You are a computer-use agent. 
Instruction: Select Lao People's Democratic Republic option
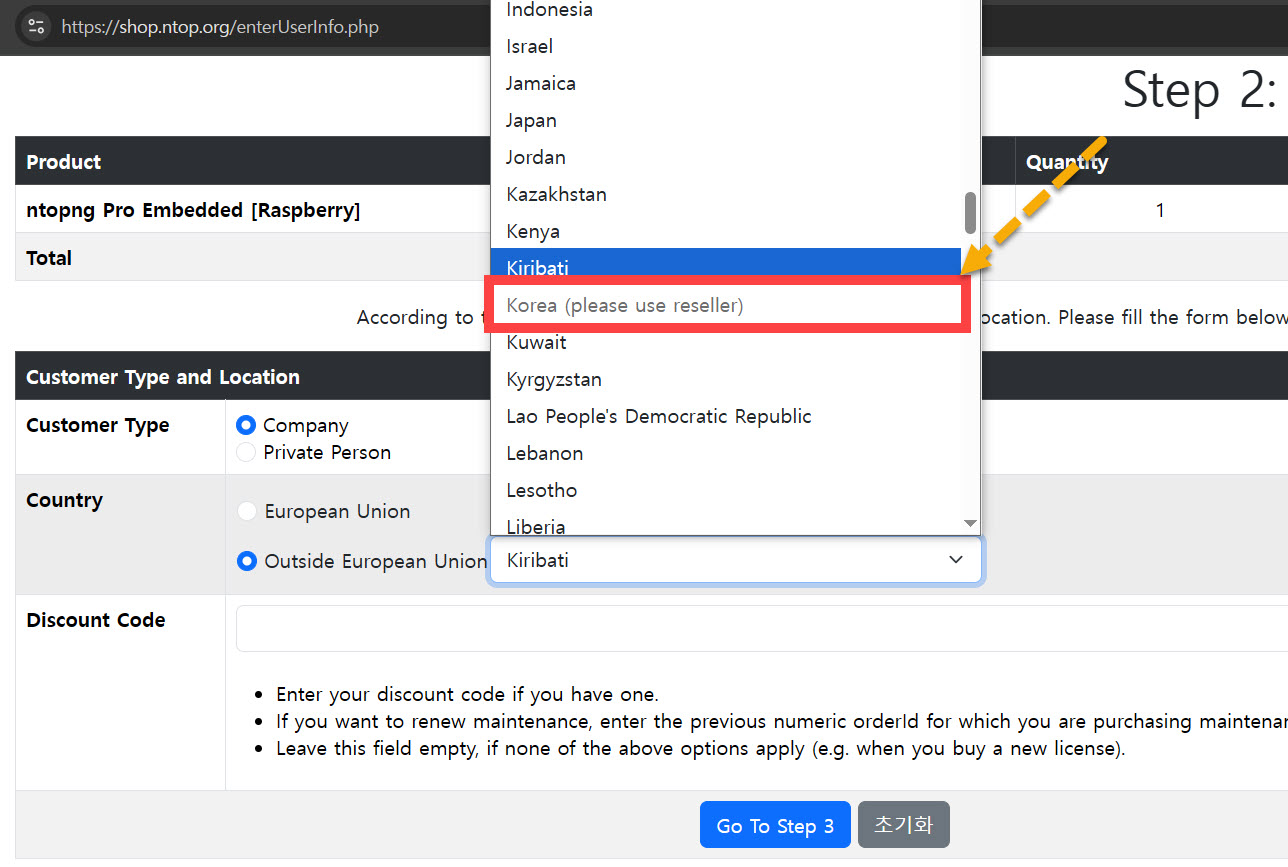[659, 416]
